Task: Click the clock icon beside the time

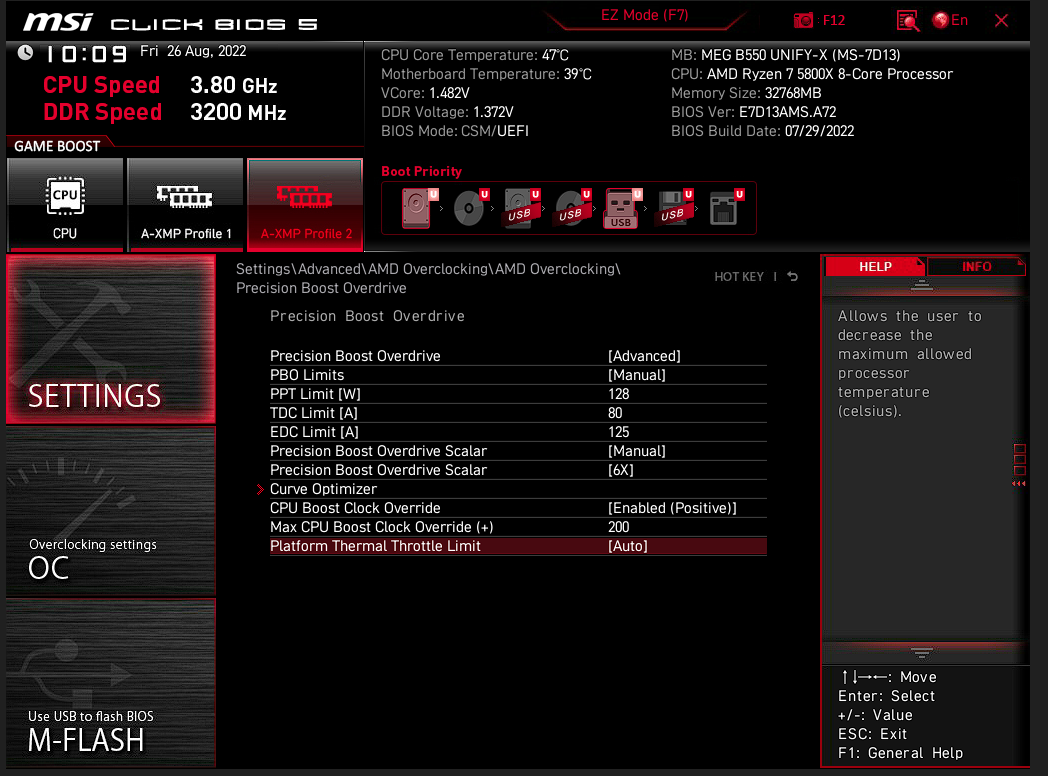Action: click(x=25, y=53)
